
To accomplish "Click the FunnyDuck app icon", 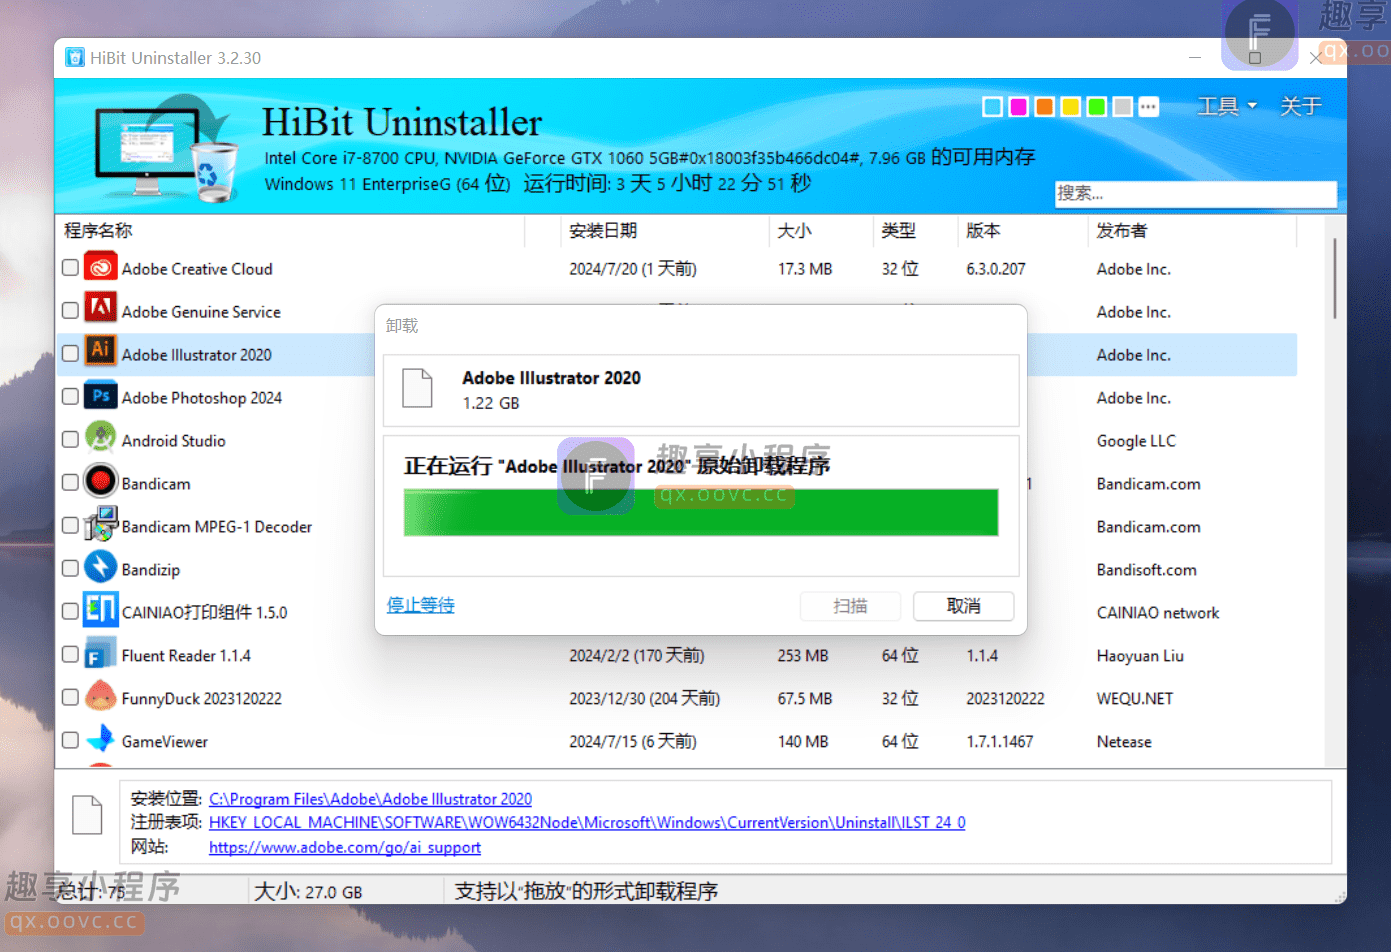I will click(101, 696).
